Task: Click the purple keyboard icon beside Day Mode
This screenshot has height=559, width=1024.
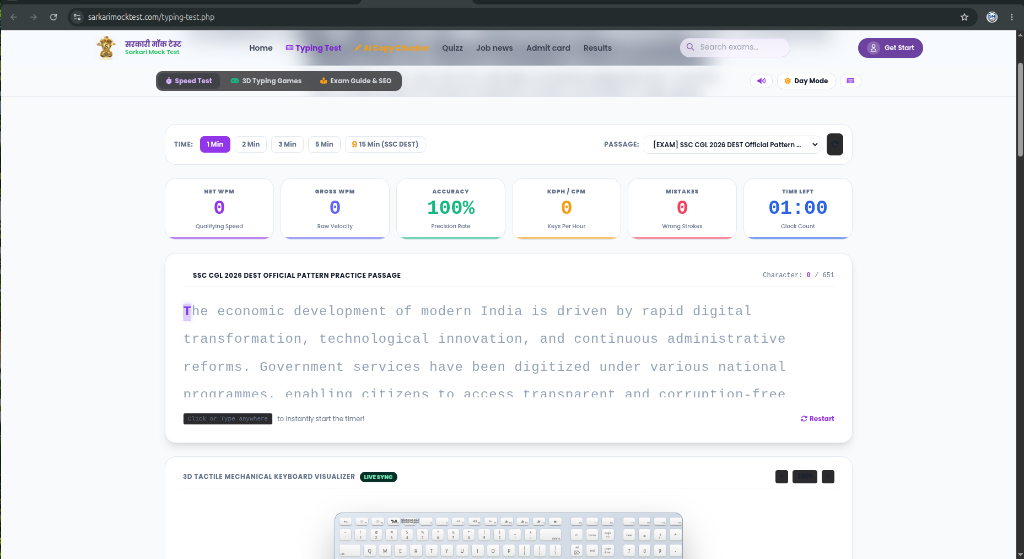Action: click(850, 81)
